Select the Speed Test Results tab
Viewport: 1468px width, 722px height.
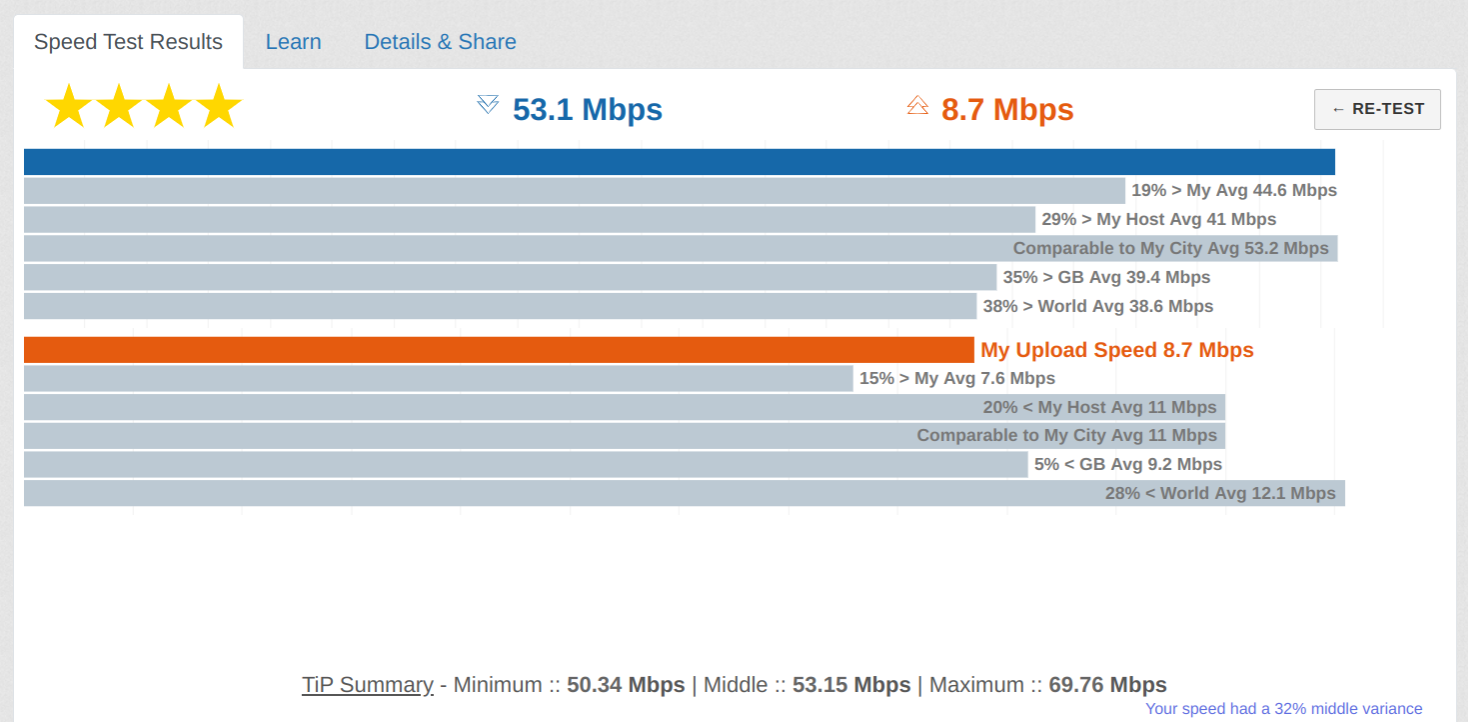[128, 42]
